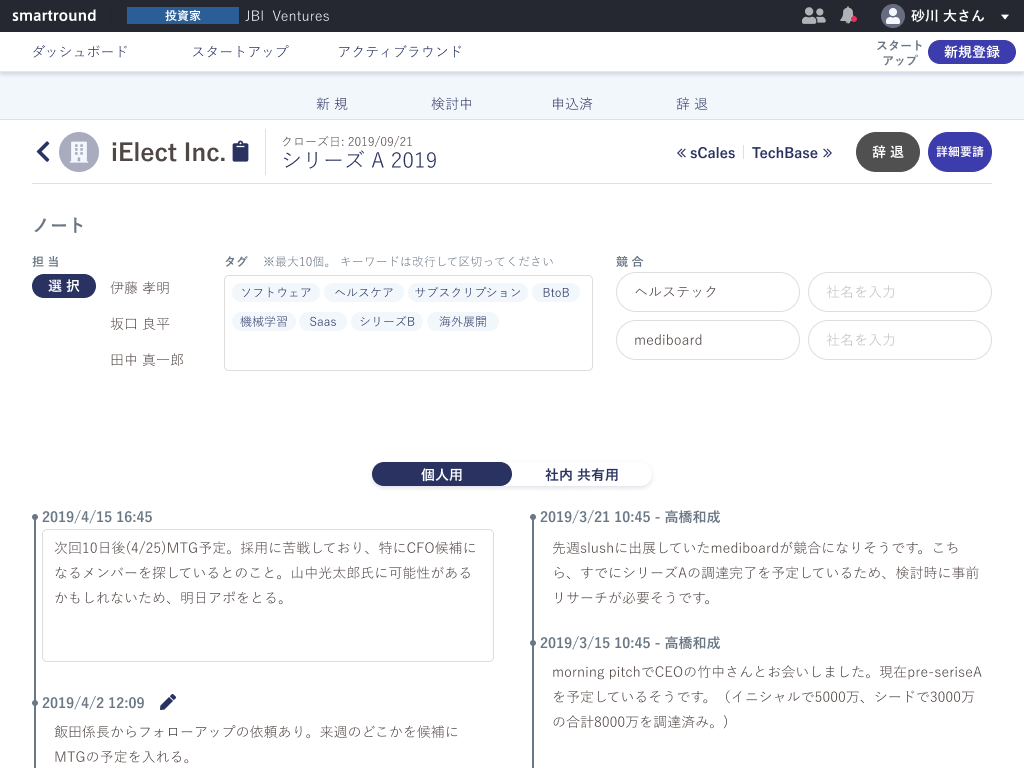This screenshot has width=1024, height=768.
Task: Expand the user account dropdown arrow
Action: click(1005, 17)
